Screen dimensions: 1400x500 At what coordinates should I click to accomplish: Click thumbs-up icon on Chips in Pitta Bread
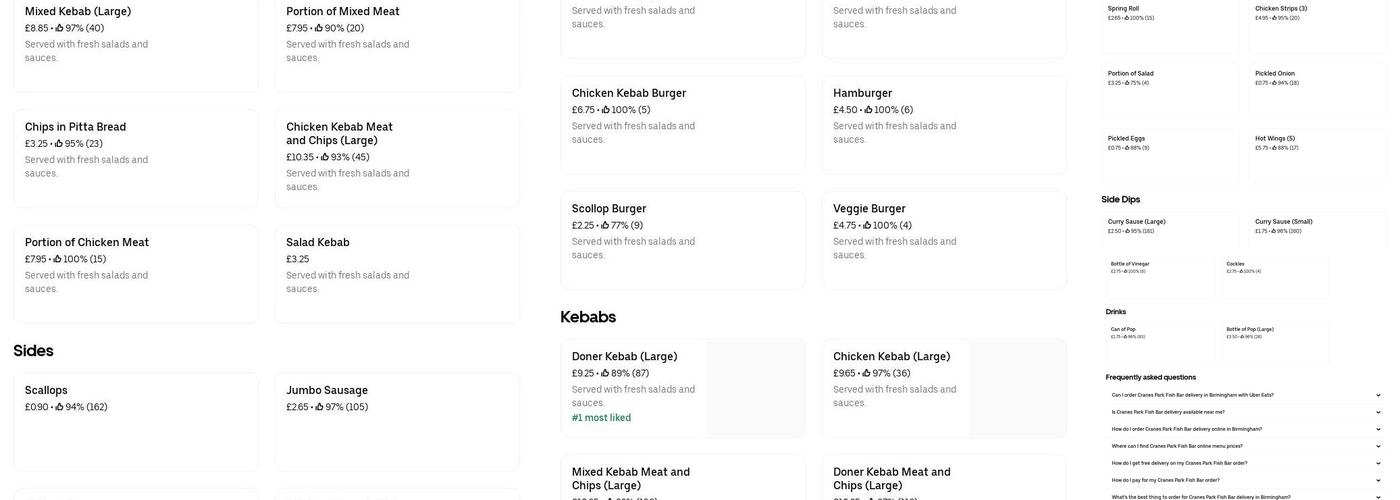click(x=59, y=143)
